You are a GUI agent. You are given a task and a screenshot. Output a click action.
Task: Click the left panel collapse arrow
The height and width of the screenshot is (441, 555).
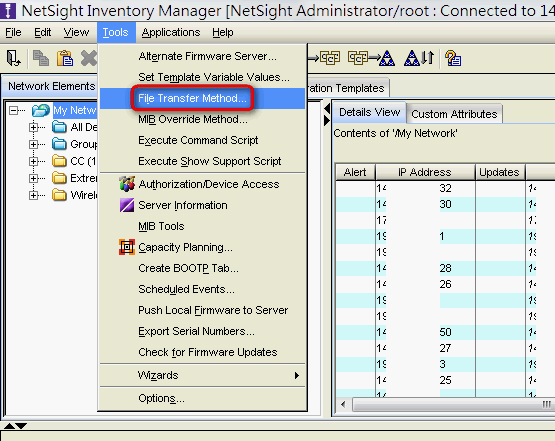tap(327, 108)
